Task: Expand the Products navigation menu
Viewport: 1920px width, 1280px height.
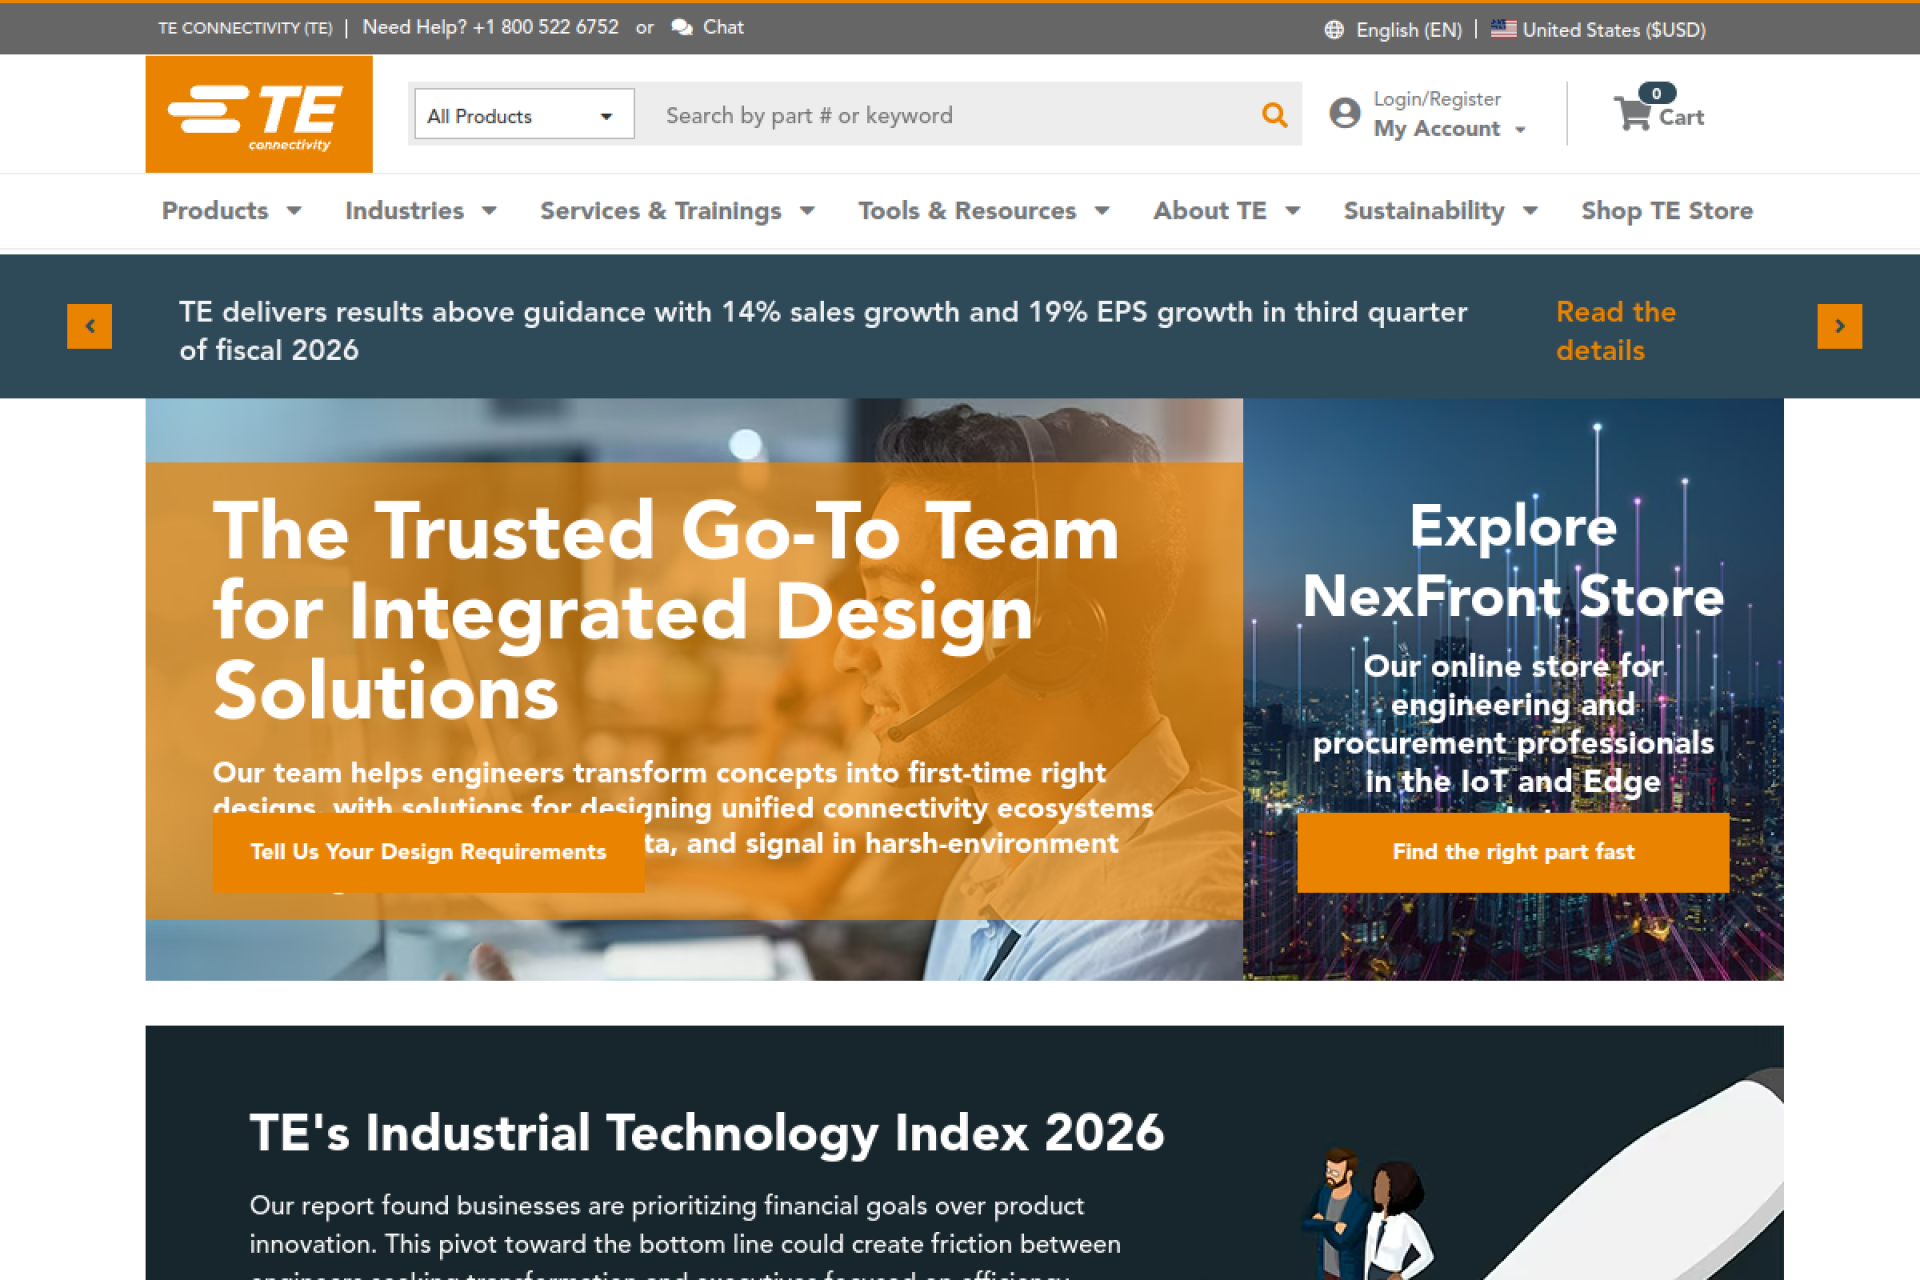Action: [232, 211]
